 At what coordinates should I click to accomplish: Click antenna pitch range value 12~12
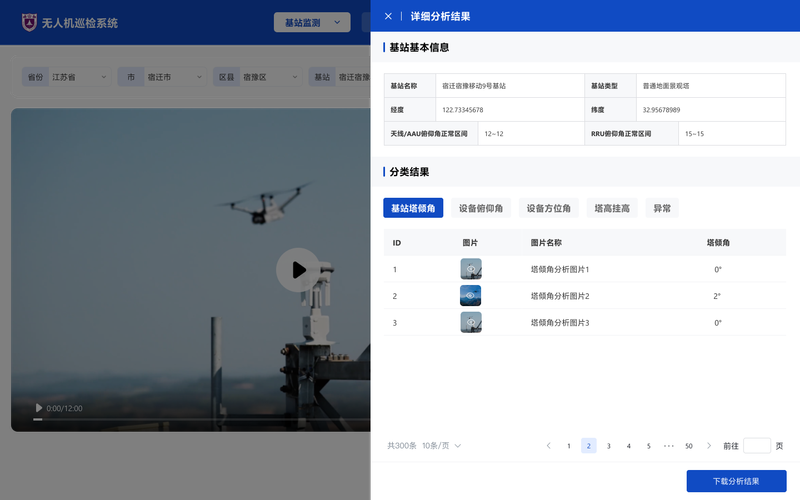tap(494, 134)
